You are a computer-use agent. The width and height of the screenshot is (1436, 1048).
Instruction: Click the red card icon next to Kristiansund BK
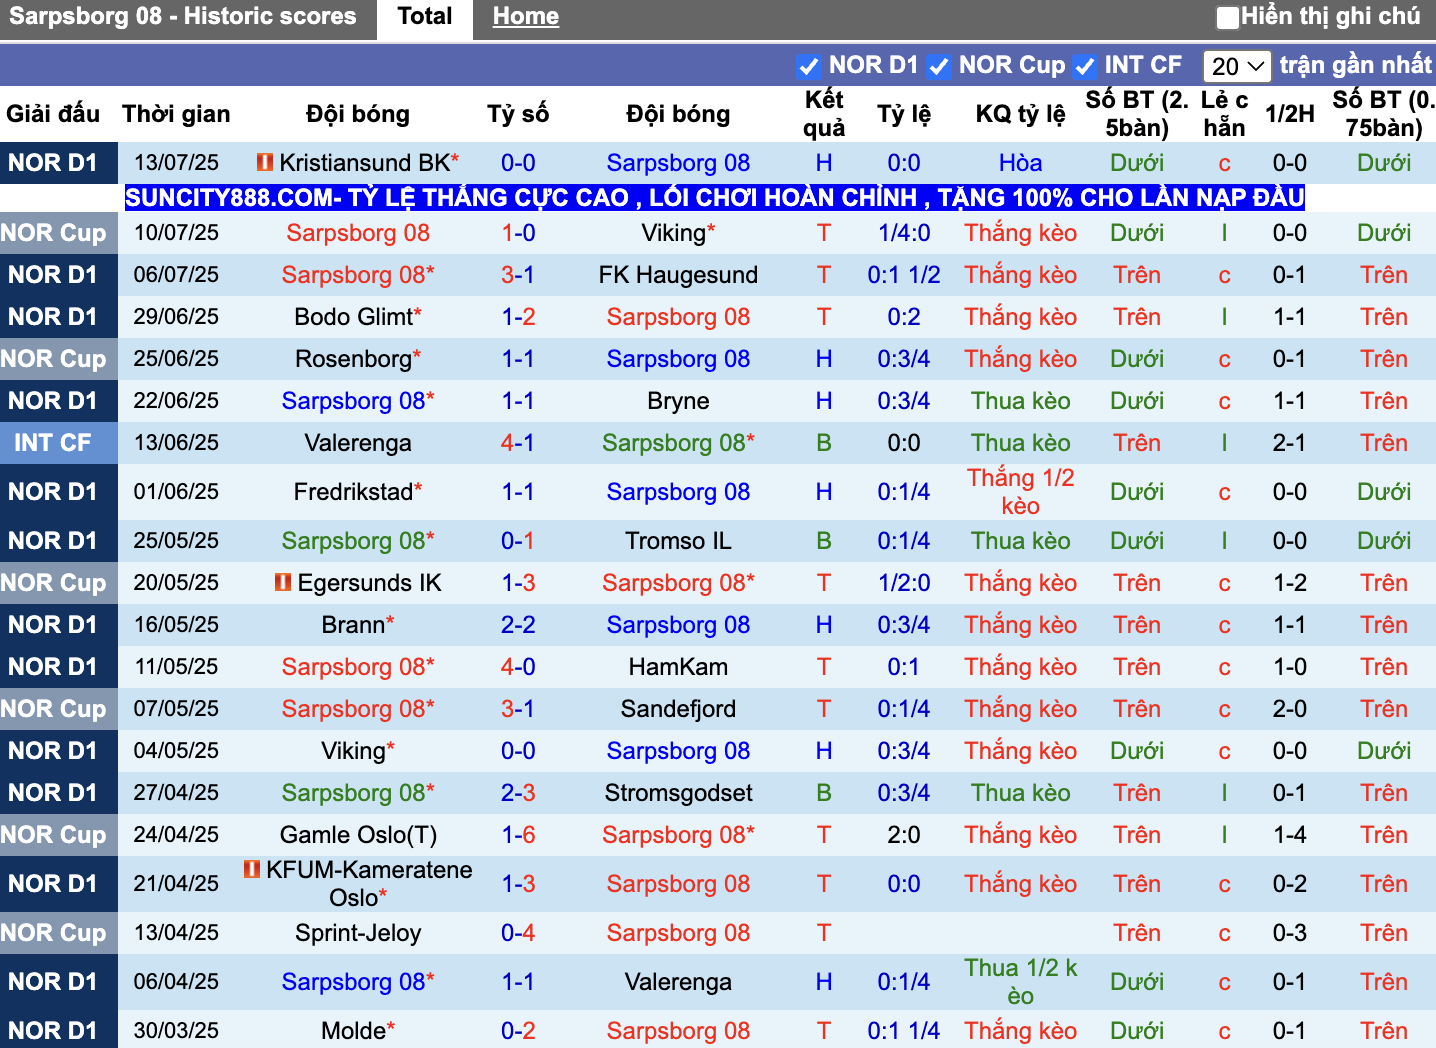pos(265,162)
